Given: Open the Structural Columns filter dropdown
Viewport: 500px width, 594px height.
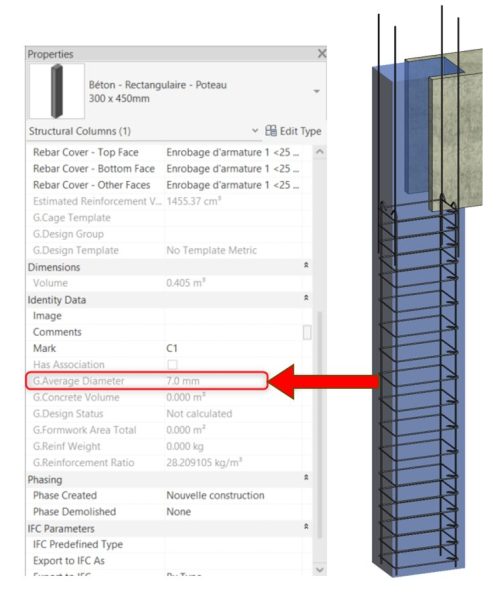Looking at the screenshot, I should 255,131.
